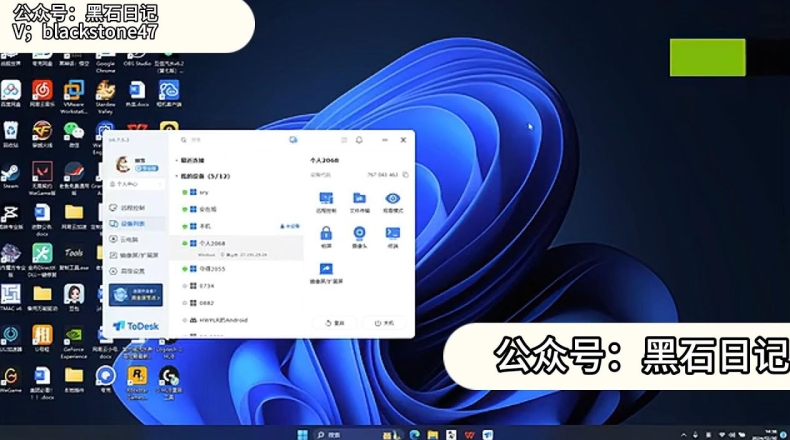Select the offline device 0734
The width and height of the screenshot is (790, 440).
(x=237, y=286)
